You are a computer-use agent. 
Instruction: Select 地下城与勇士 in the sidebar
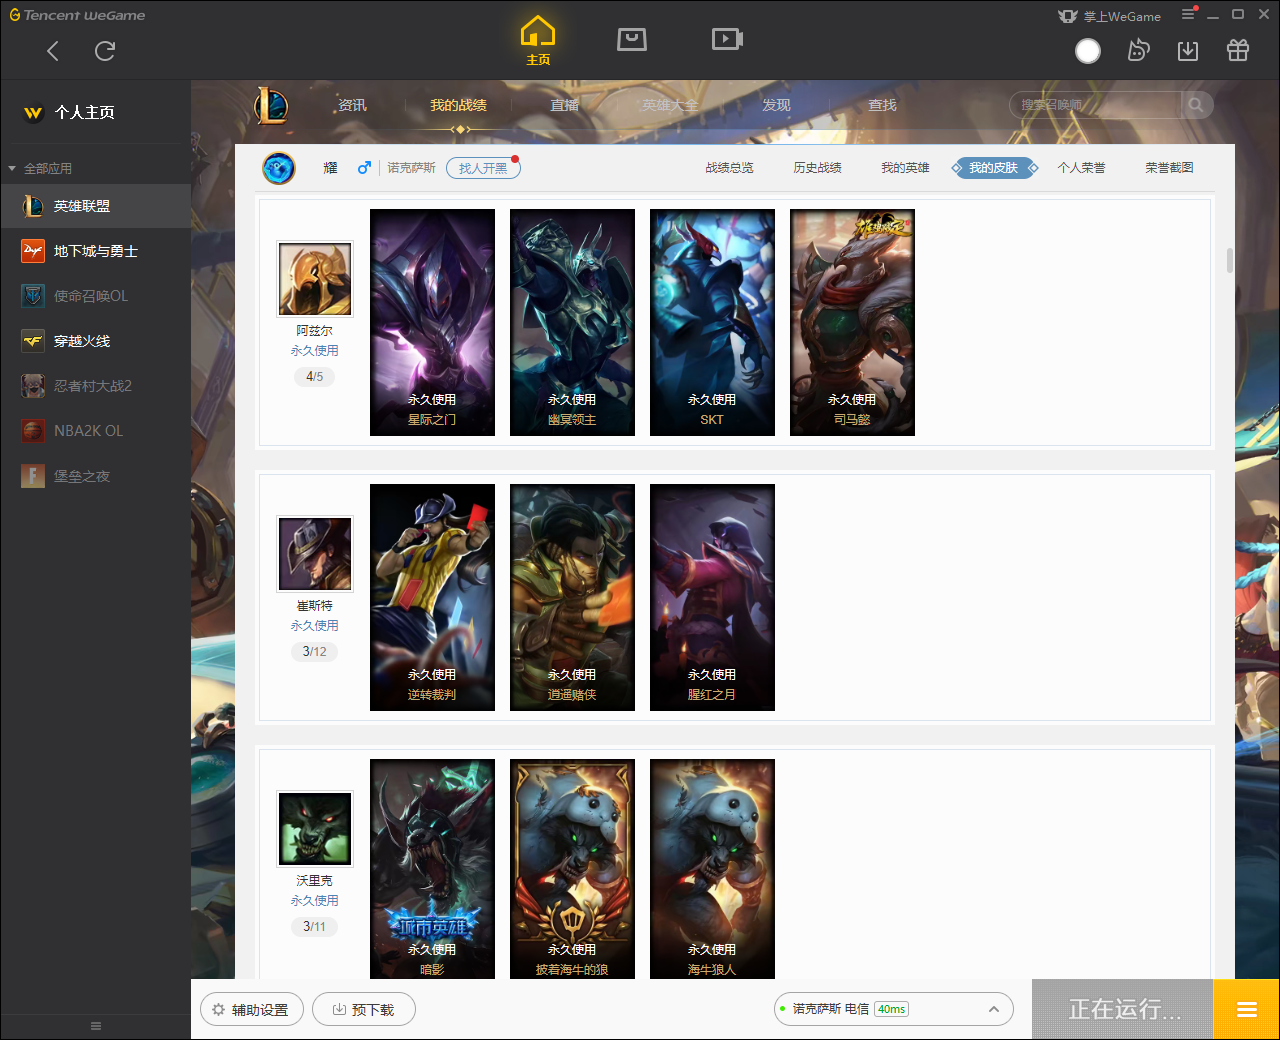coord(95,251)
